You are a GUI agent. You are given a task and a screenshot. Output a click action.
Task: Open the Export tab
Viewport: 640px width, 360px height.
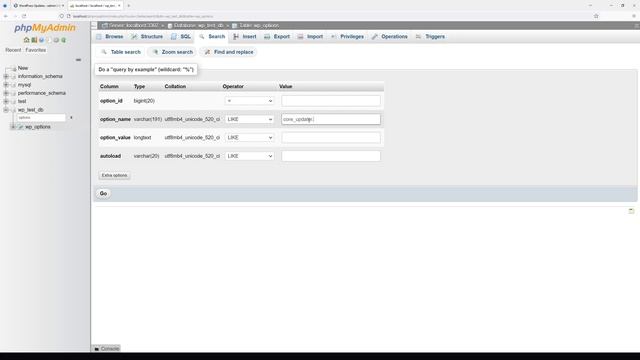tap(277, 37)
